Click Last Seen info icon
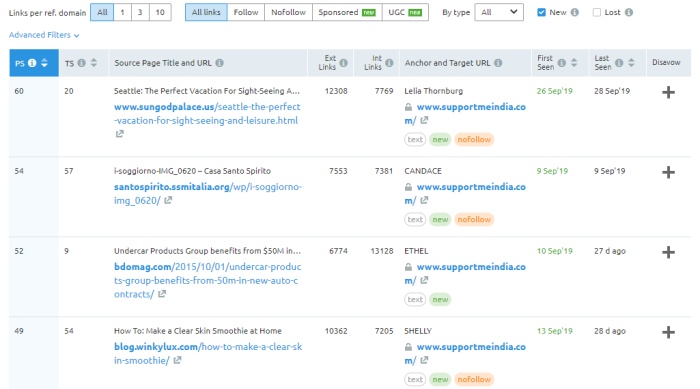 pyautogui.click(x=619, y=63)
